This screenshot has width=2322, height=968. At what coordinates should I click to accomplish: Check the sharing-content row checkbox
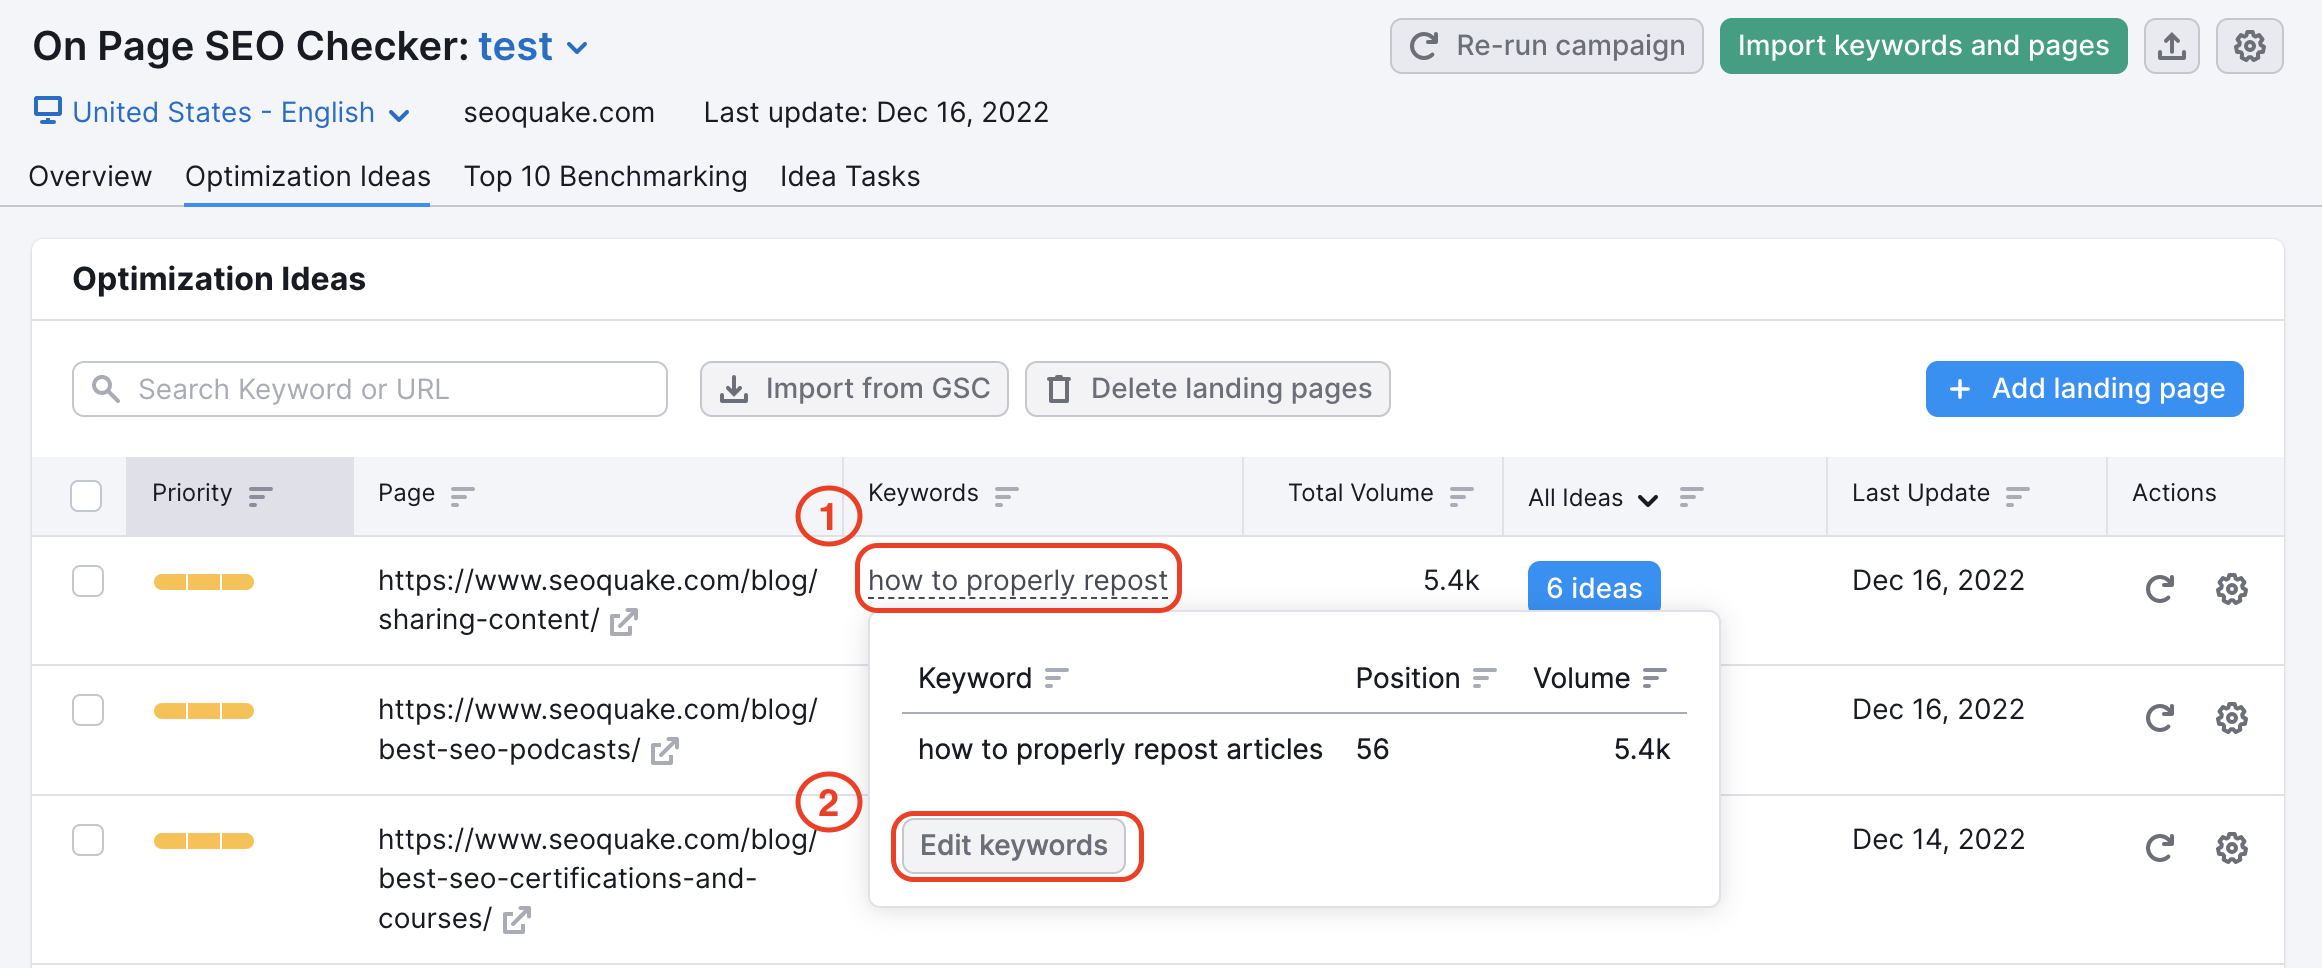point(87,581)
